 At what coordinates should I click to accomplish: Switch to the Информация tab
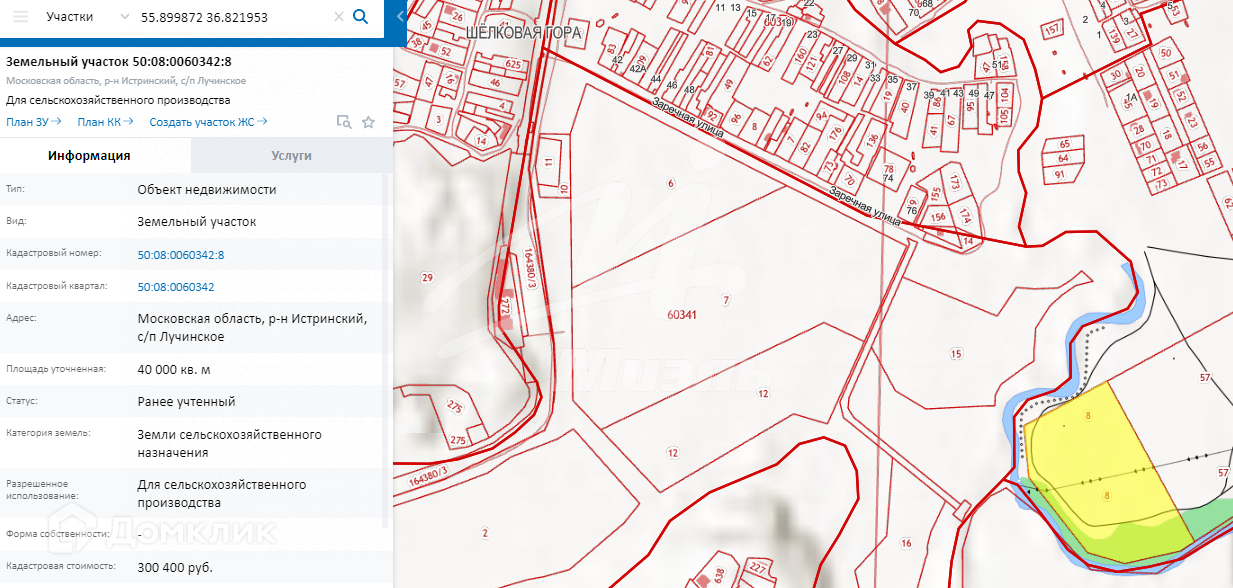(89, 156)
